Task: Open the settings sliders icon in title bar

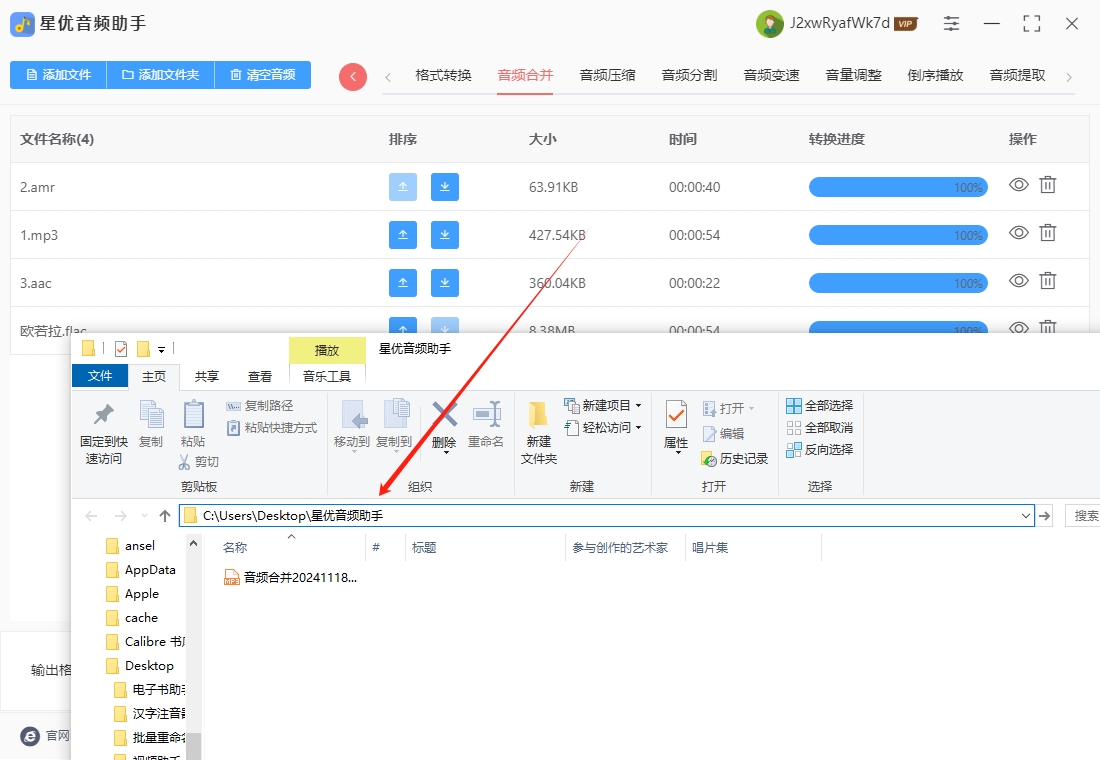Action: [x=951, y=23]
